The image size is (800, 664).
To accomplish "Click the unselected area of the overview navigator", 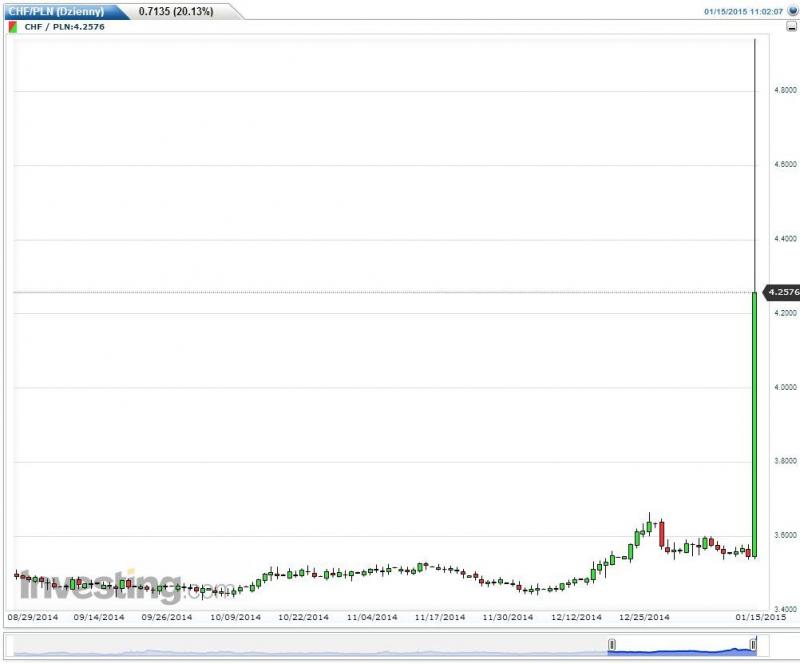I will tap(300, 647).
